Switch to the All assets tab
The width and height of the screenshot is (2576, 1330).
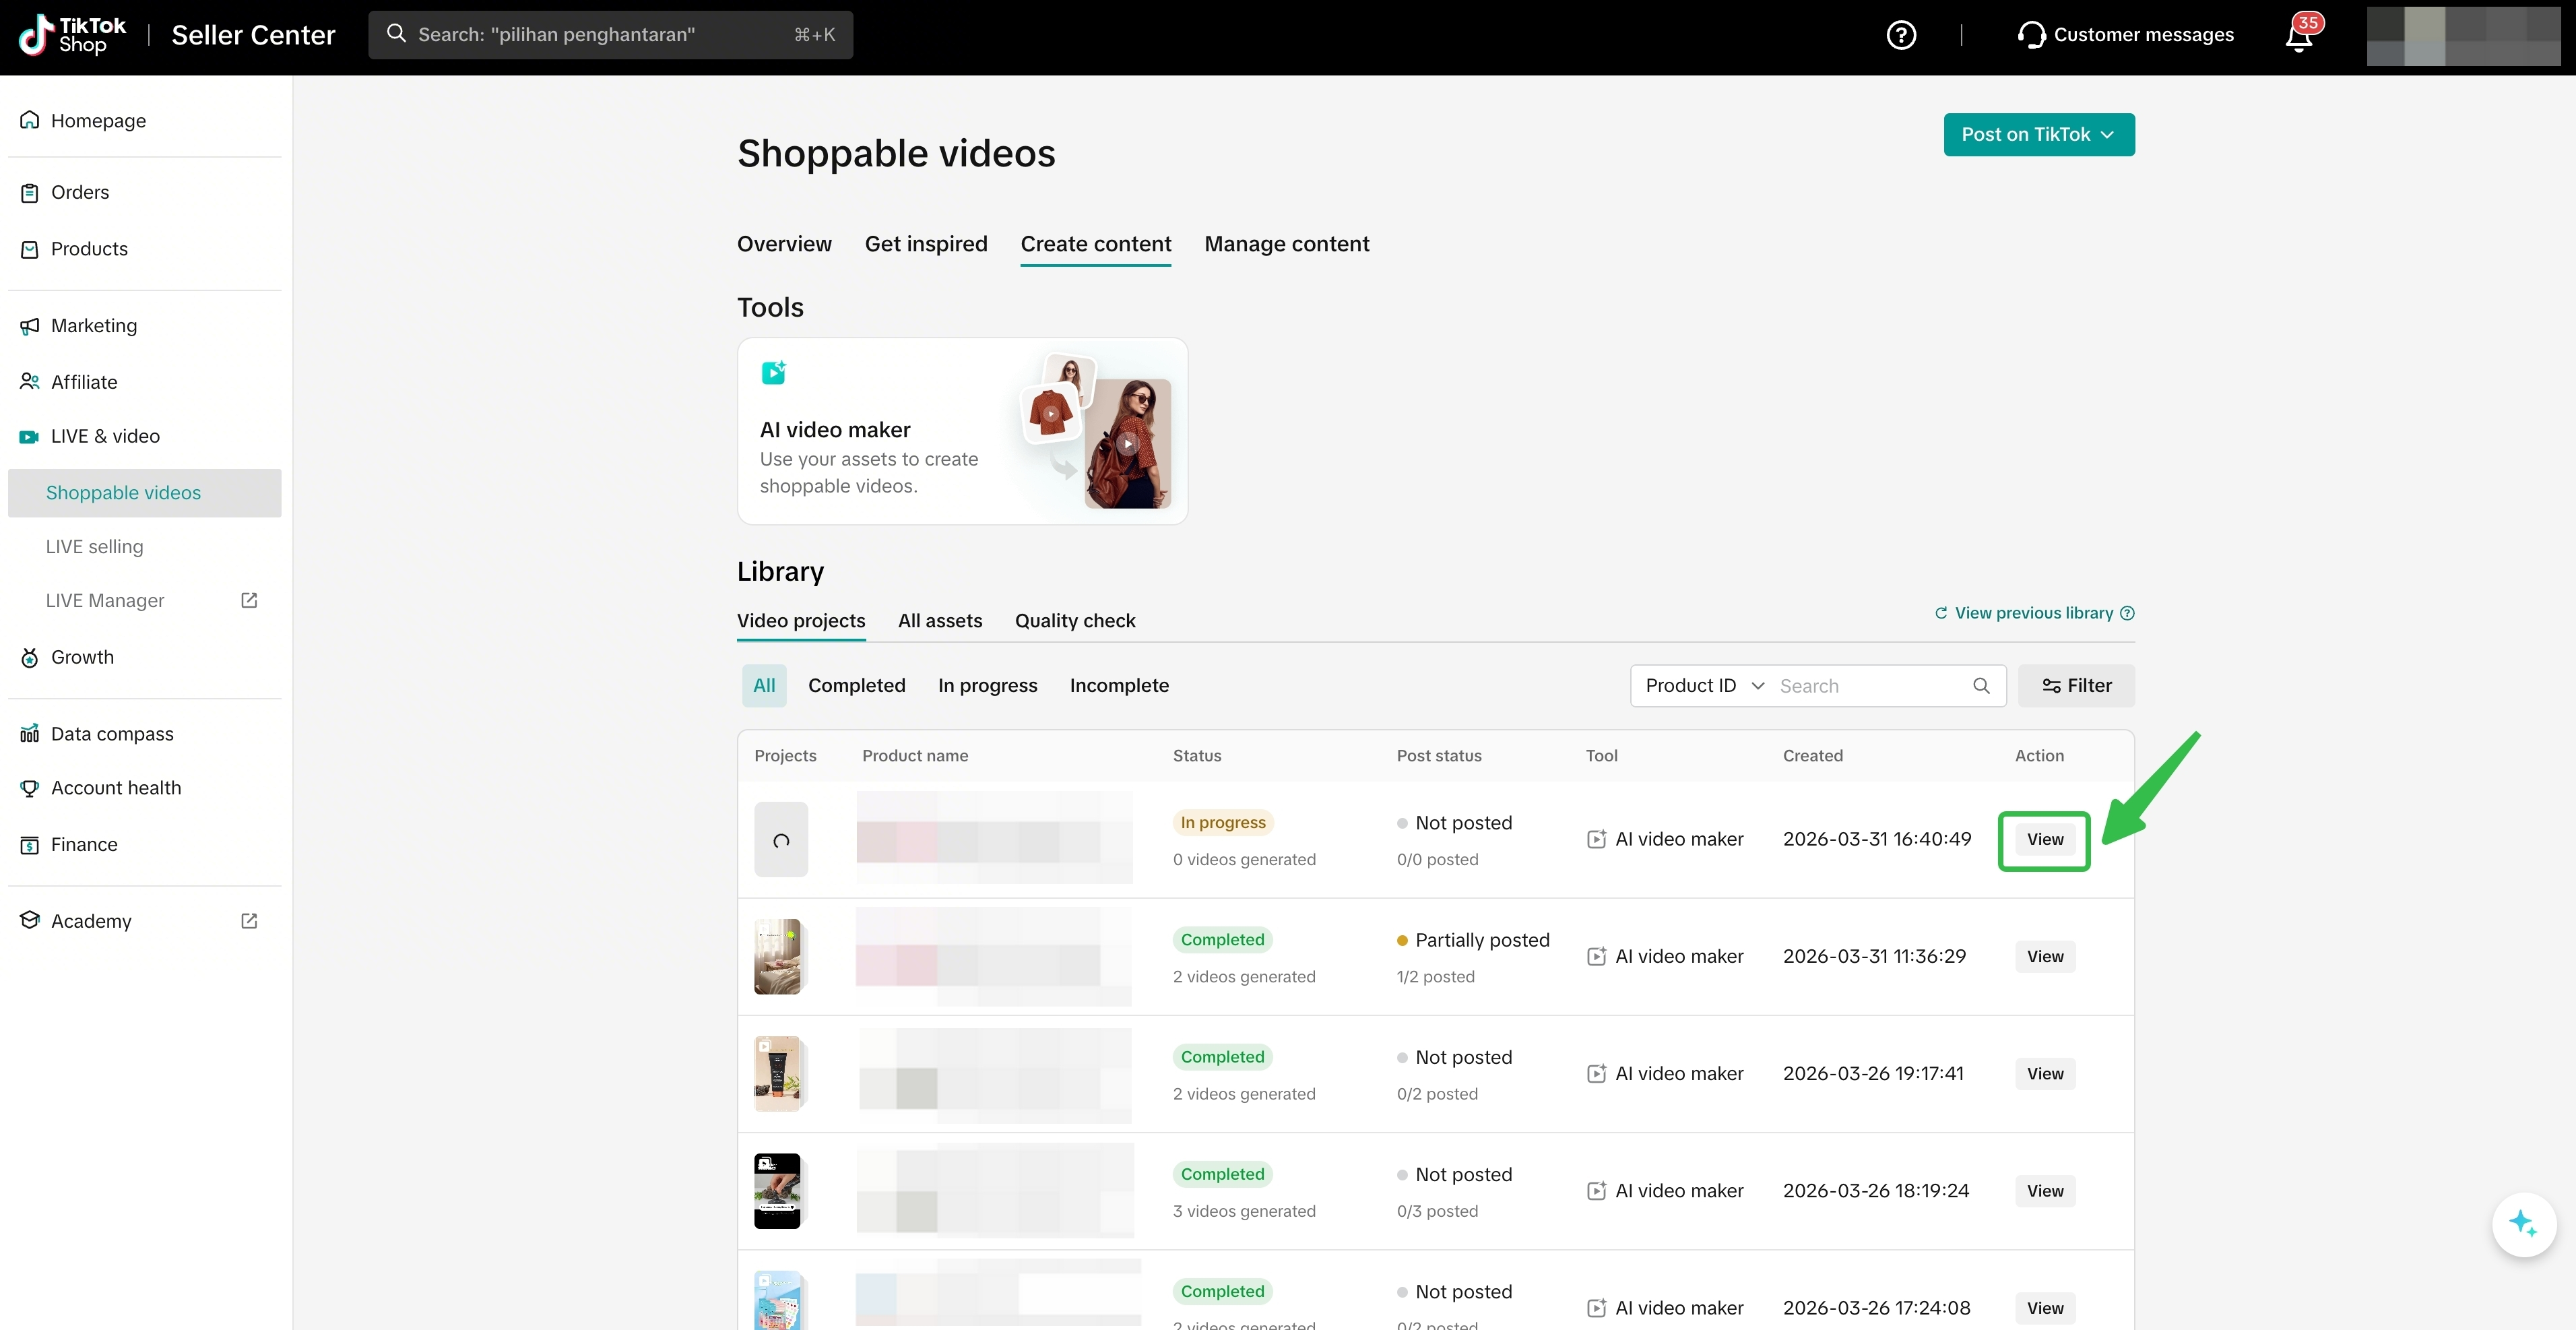pos(940,621)
